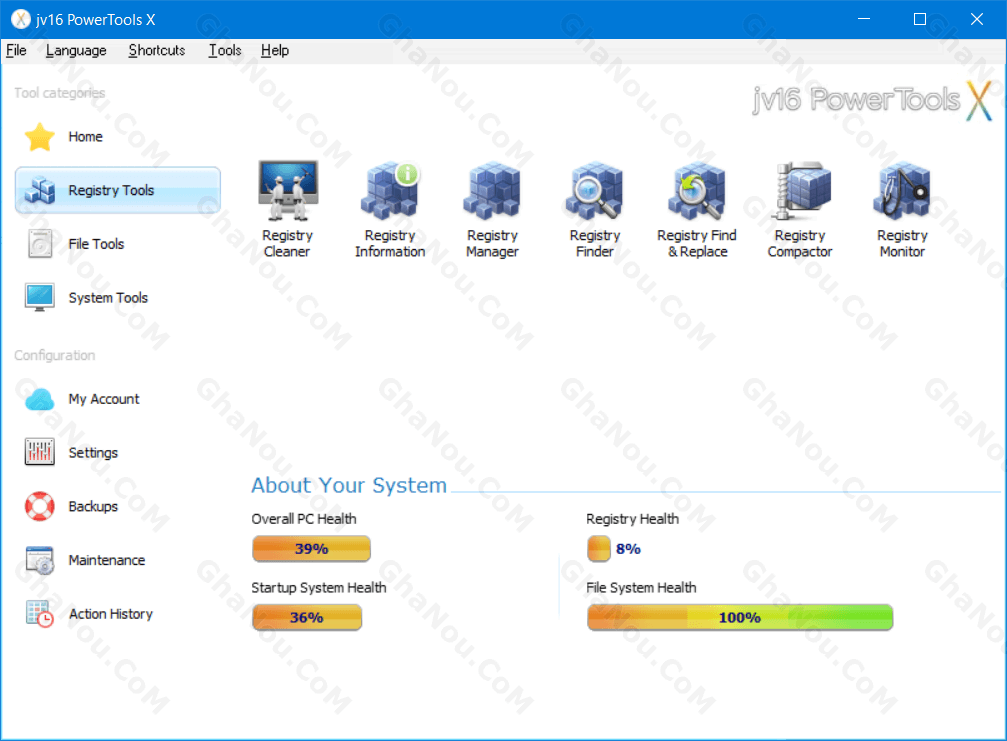Open My Account label
The height and width of the screenshot is (741, 1007).
104,399
